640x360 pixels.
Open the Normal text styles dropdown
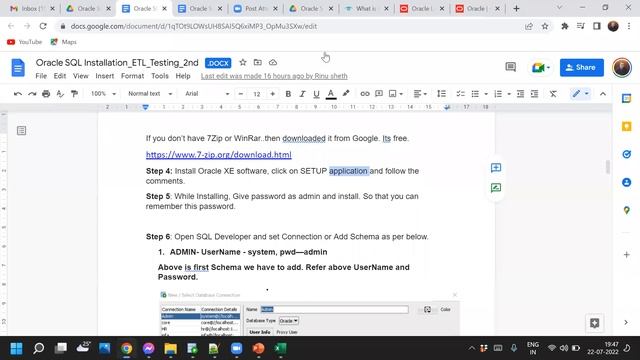(x=150, y=94)
